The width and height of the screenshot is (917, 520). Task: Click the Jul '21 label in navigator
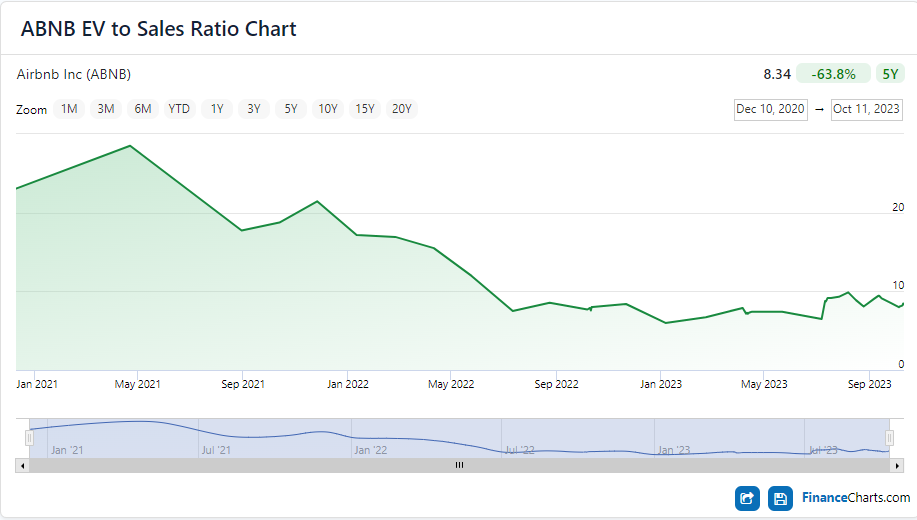(216, 450)
